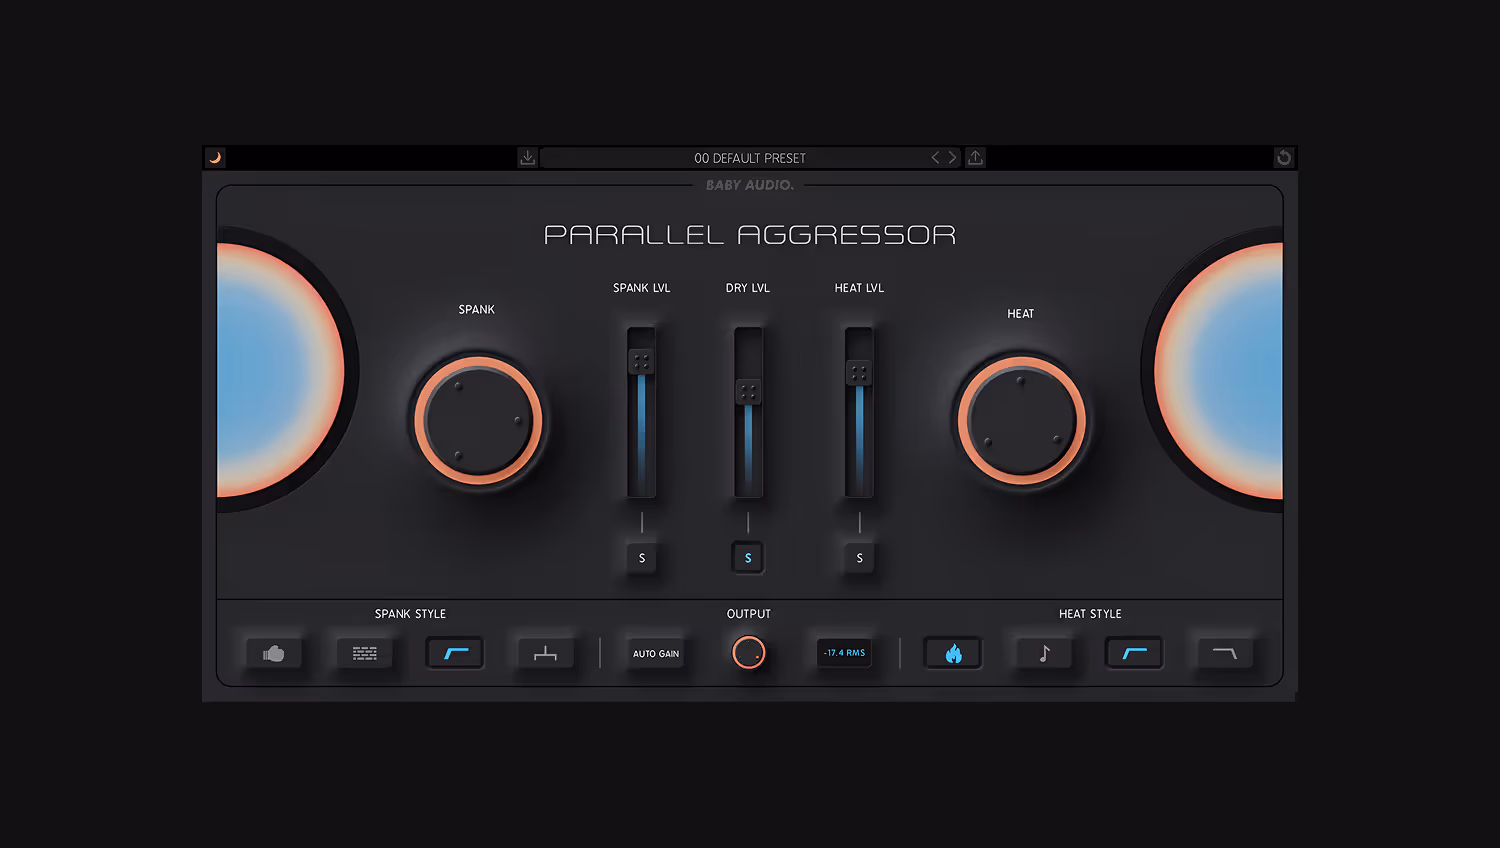Click the HEAT LVL fader handle

[x=859, y=373]
